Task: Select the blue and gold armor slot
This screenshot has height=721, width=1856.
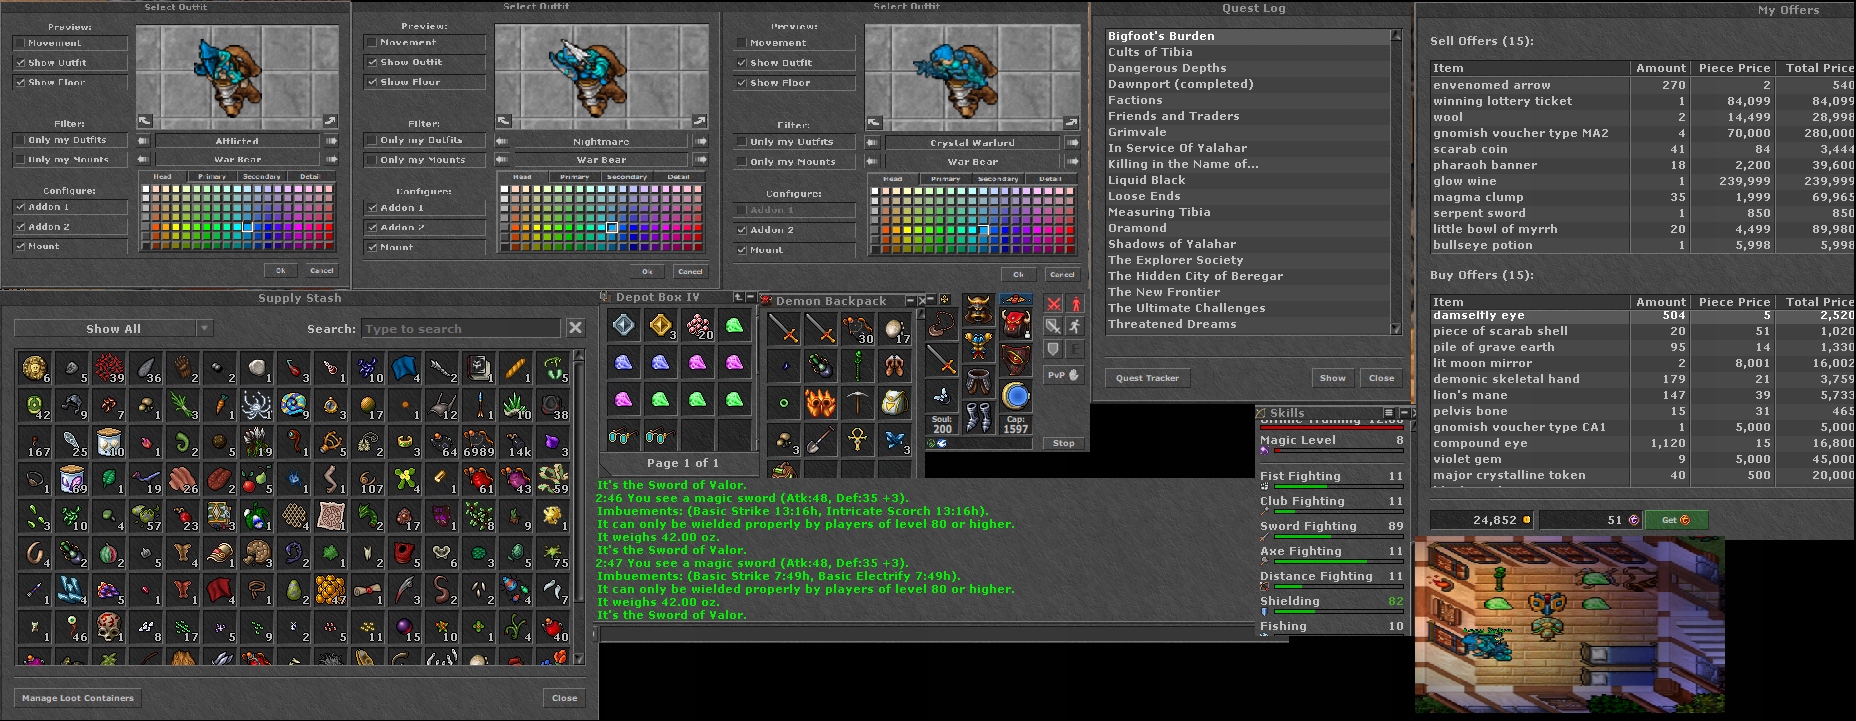Action: click(978, 348)
